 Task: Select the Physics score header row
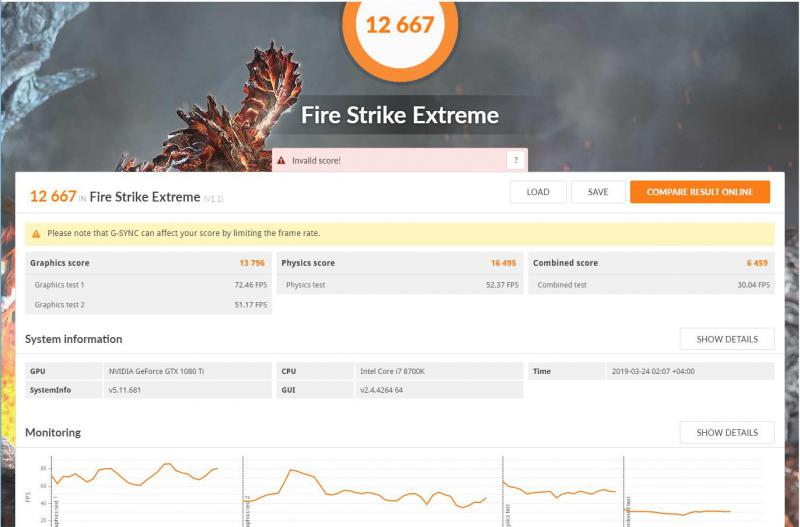399,263
